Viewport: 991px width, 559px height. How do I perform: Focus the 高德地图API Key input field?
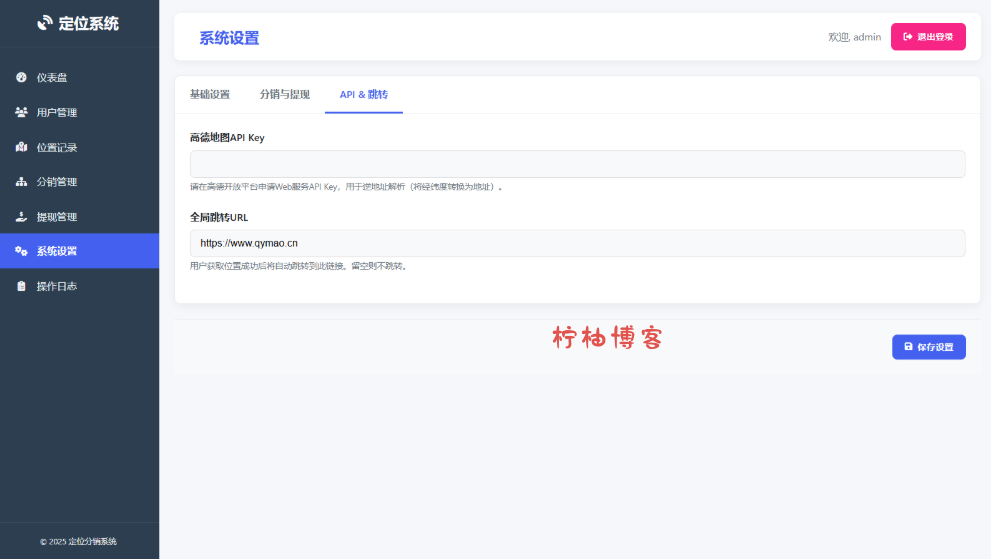click(x=577, y=164)
